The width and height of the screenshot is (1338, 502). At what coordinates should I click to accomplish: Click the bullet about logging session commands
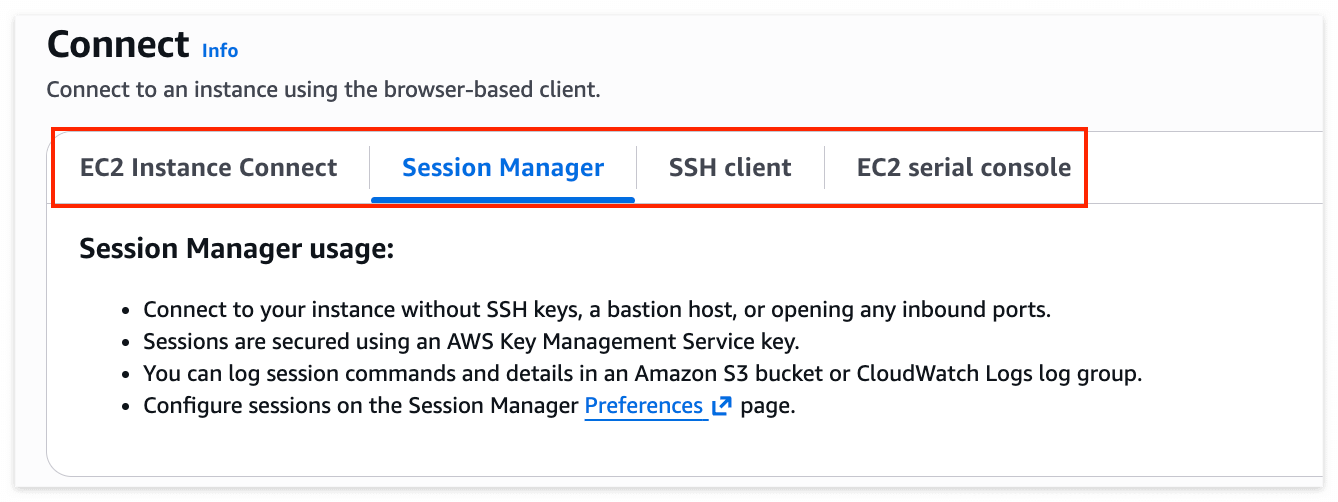[642, 374]
